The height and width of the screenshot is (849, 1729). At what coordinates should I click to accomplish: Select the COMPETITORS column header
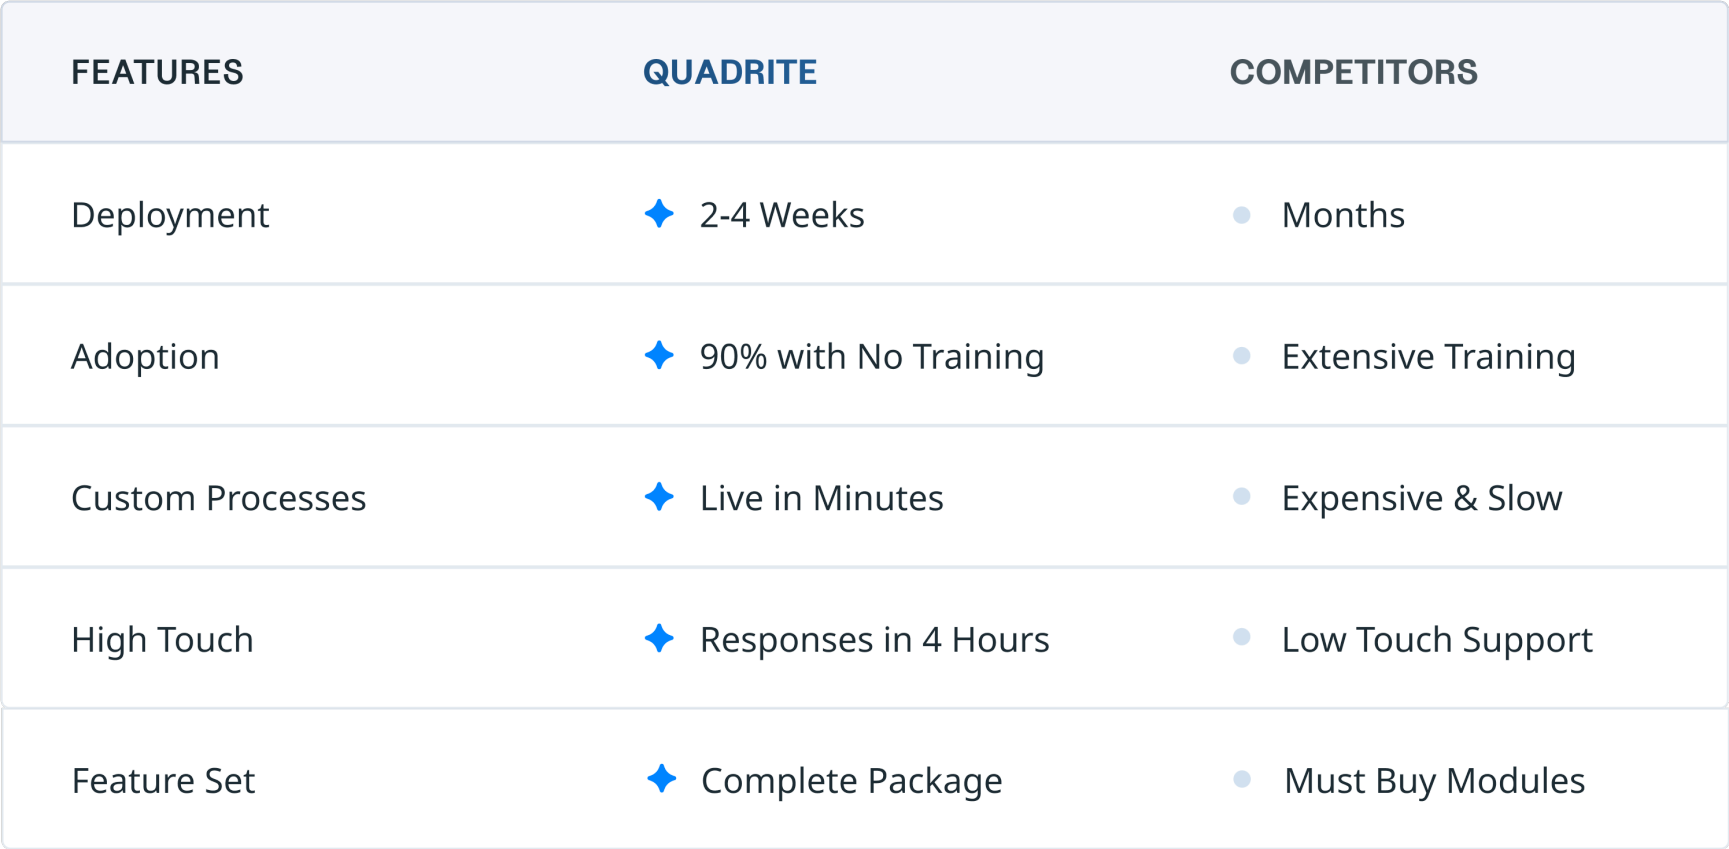[x=1354, y=72]
